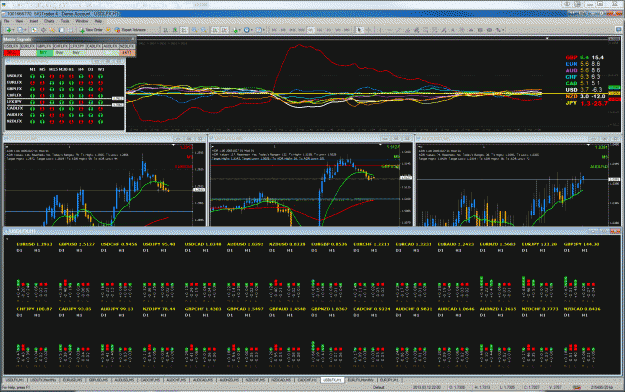Switch chart to line chart type
The height and width of the screenshot is (392, 625).
[184, 30]
